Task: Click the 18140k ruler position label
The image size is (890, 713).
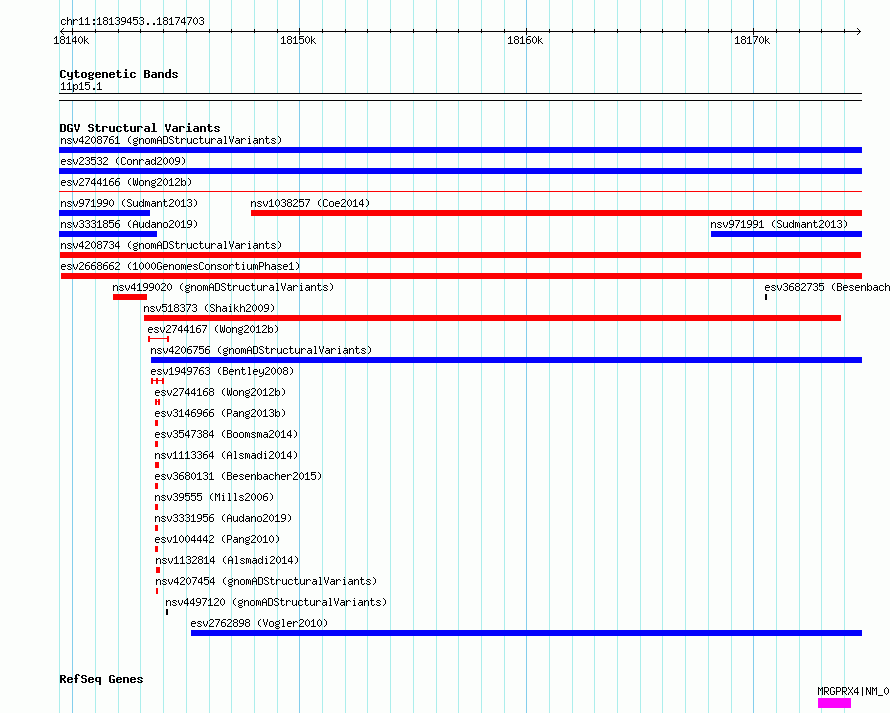Action: (x=71, y=40)
